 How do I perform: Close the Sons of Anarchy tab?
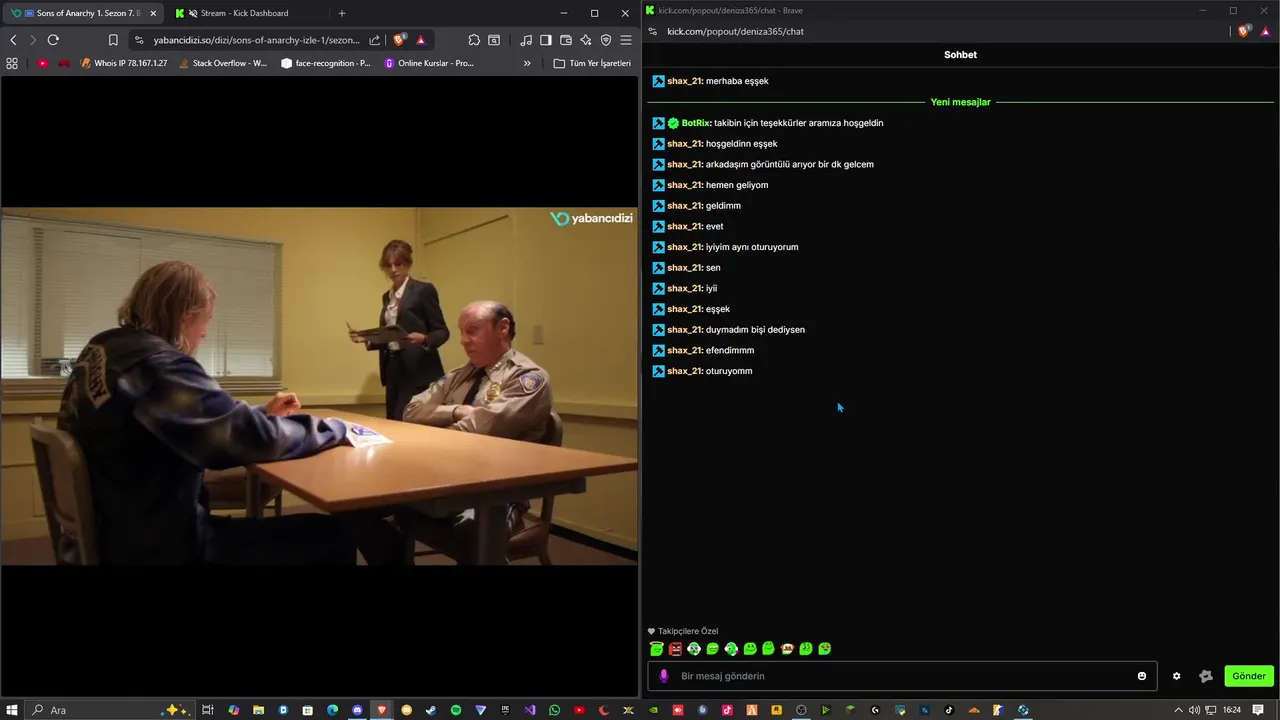153,13
